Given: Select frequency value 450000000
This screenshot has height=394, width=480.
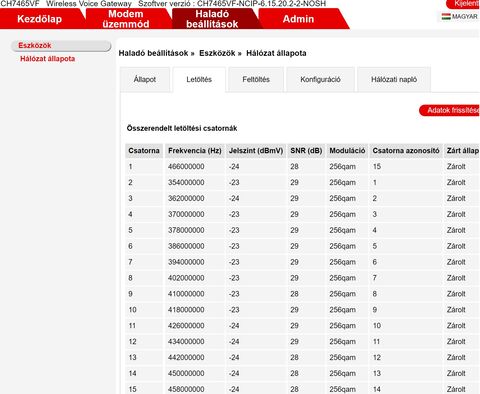Looking at the screenshot, I should pyautogui.click(x=186, y=373).
